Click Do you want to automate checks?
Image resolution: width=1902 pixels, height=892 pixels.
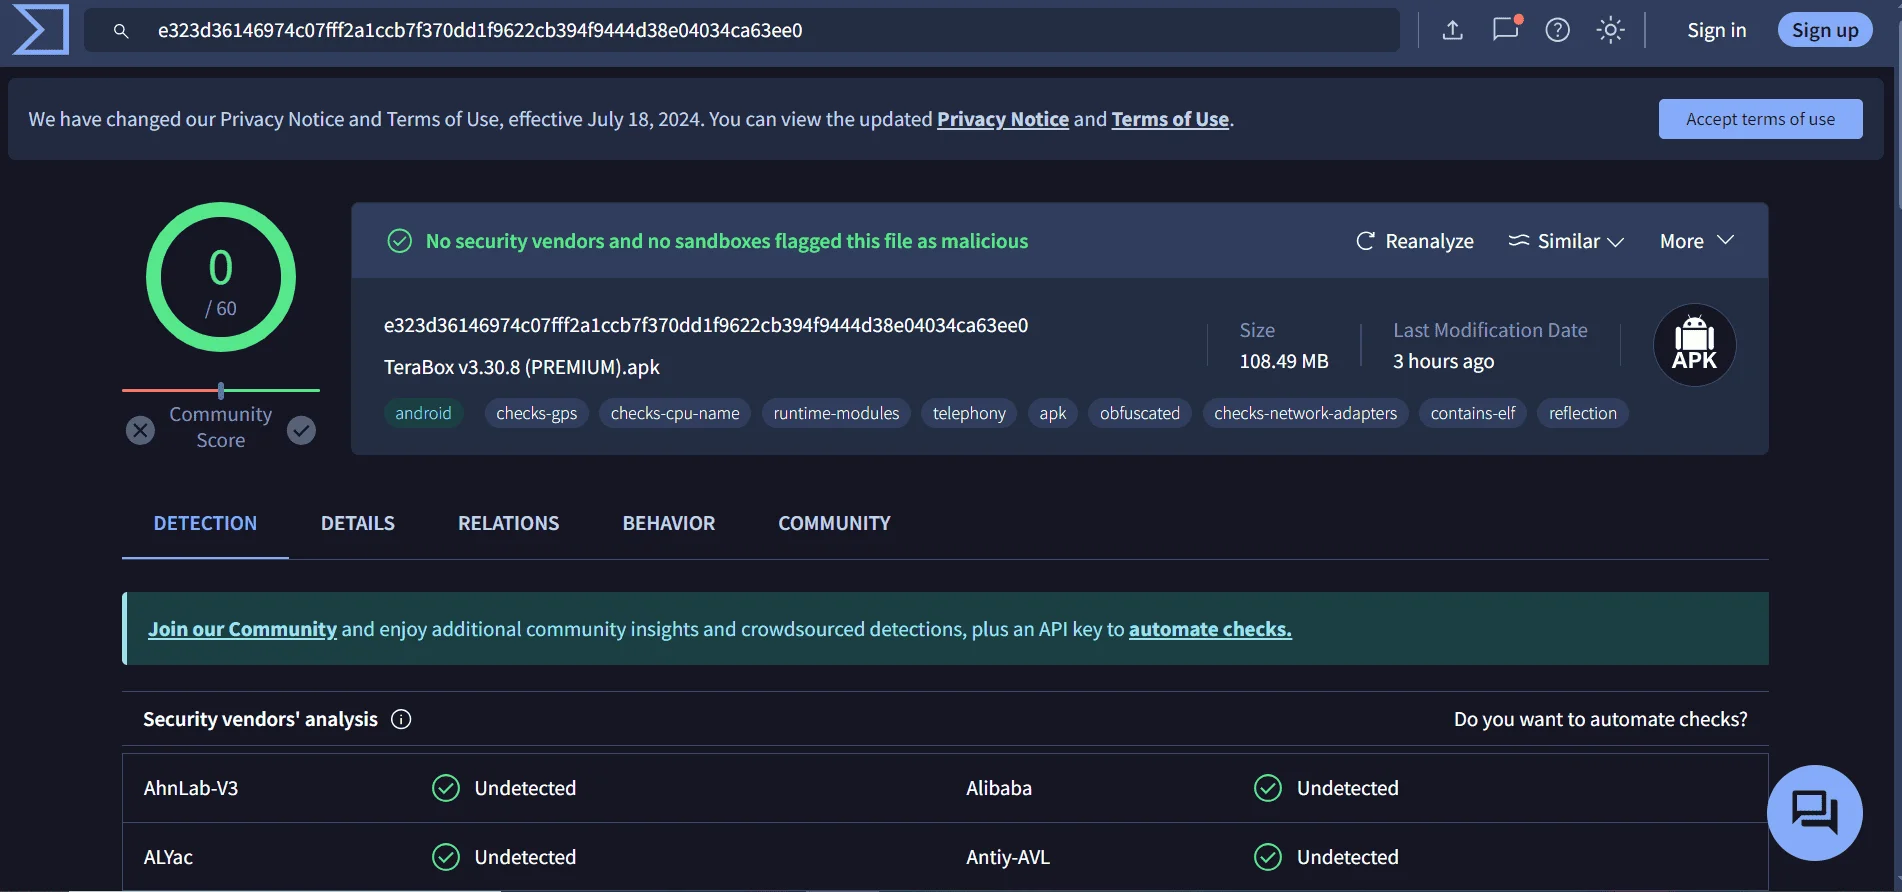click(x=1600, y=719)
